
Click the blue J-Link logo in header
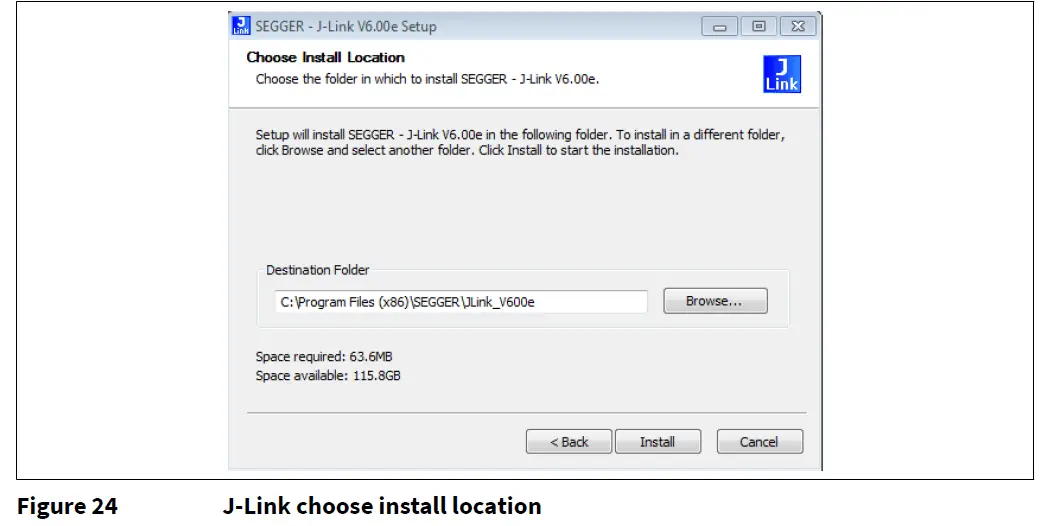tap(782, 74)
